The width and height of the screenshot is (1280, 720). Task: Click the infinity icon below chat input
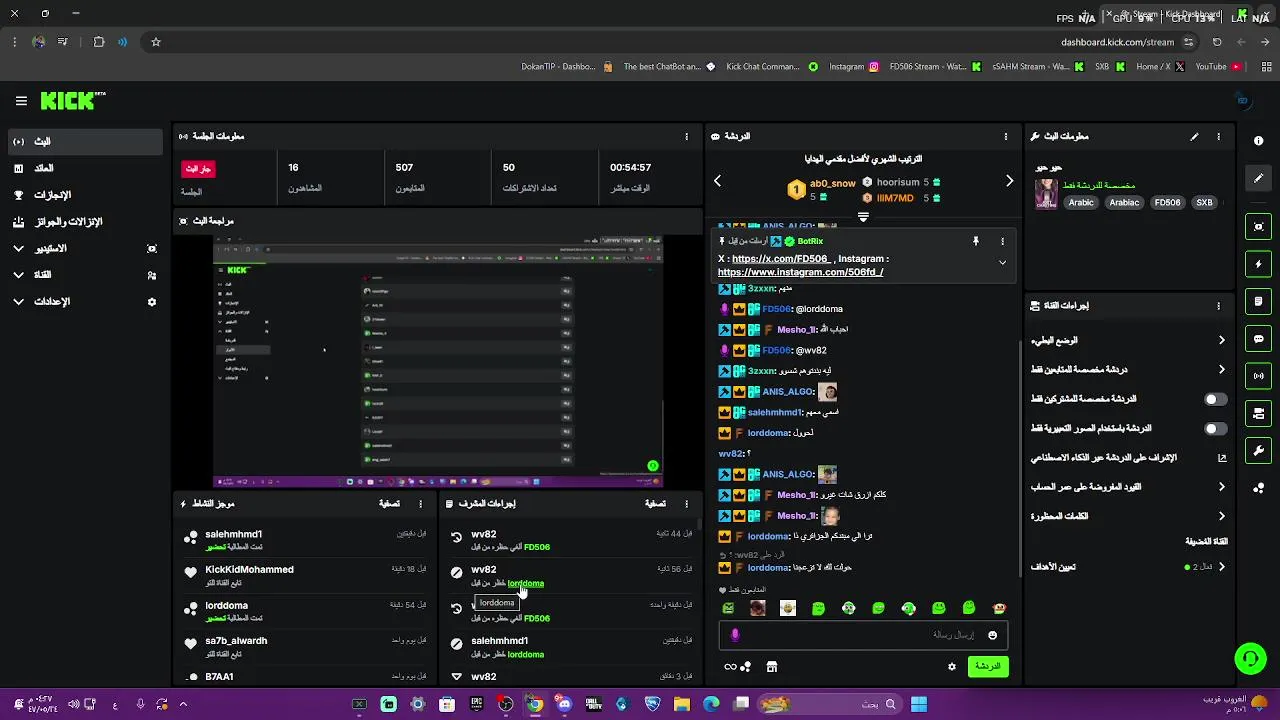[730, 667]
